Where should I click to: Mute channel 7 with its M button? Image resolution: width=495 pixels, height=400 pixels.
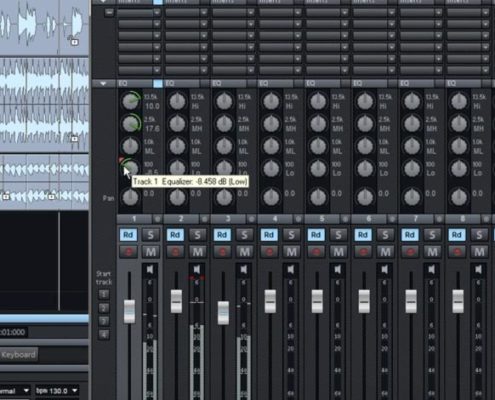coord(433,251)
